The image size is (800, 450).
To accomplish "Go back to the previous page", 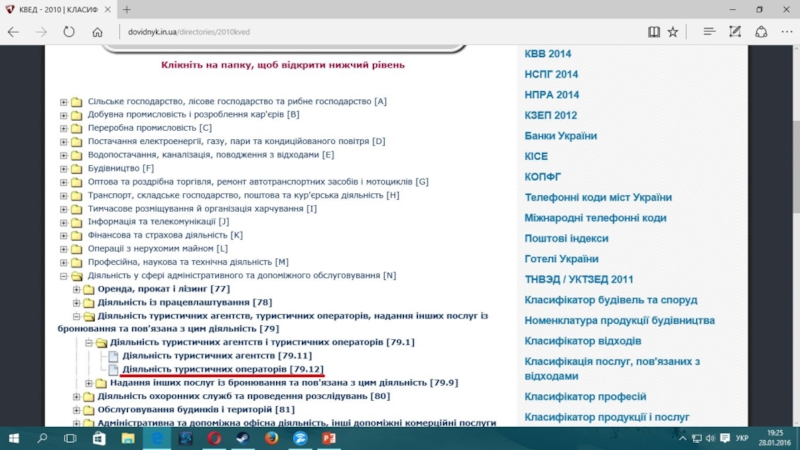I will tap(13, 32).
